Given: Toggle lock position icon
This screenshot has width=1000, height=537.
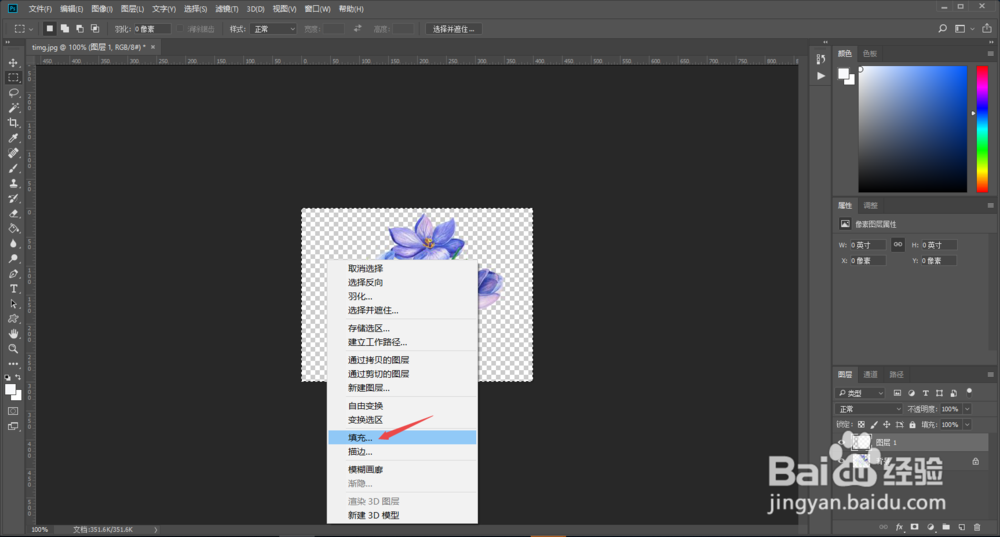Looking at the screenshot, I should coord(886,425).
